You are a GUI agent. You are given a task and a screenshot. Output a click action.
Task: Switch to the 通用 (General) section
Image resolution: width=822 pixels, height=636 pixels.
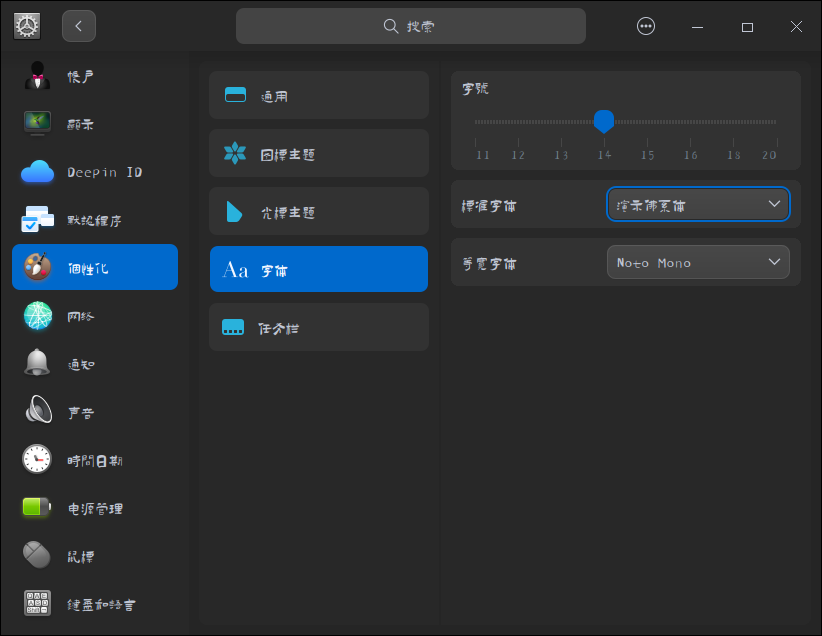click(318, 95)
